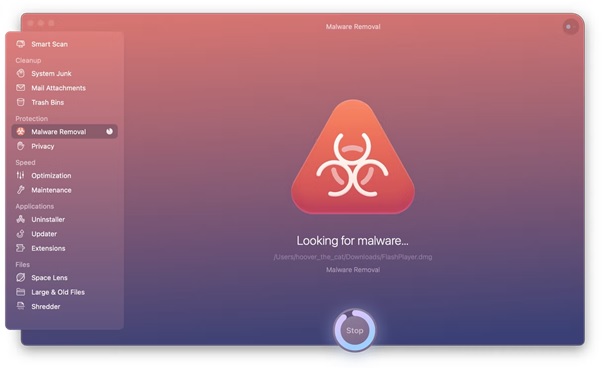The width and height of the screenshot is (602, 368).
Task: Click the Smart Scan monitor icon
Action: [x=21, y=44]
